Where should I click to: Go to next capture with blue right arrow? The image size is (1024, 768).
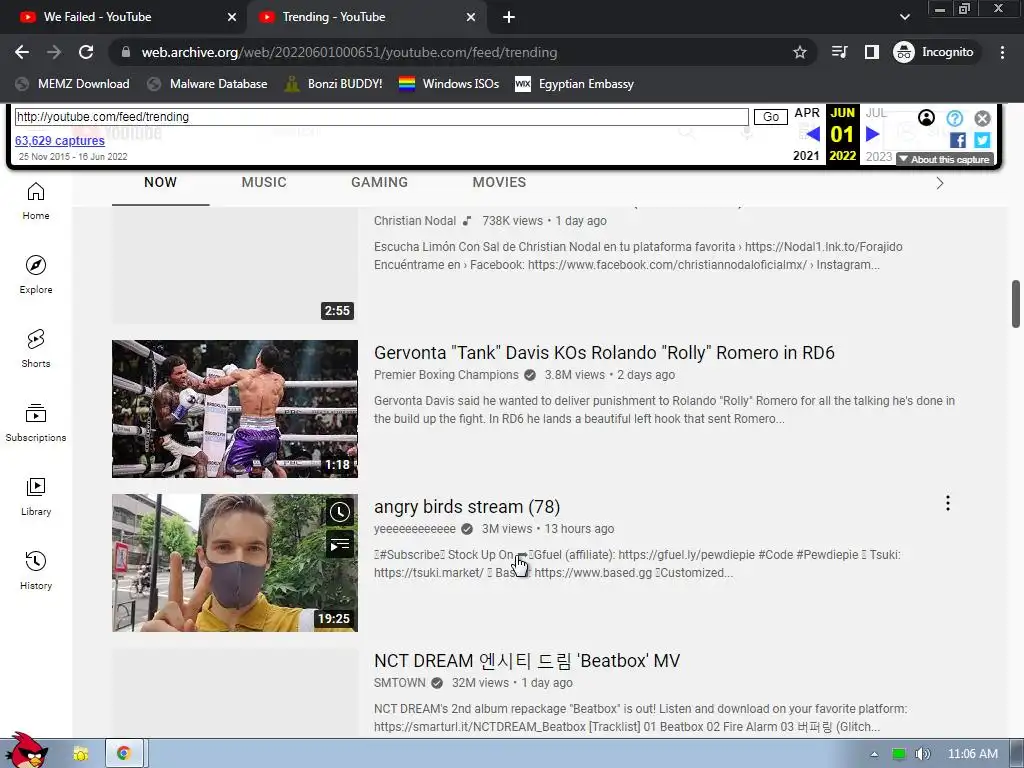tap(872, 135)
